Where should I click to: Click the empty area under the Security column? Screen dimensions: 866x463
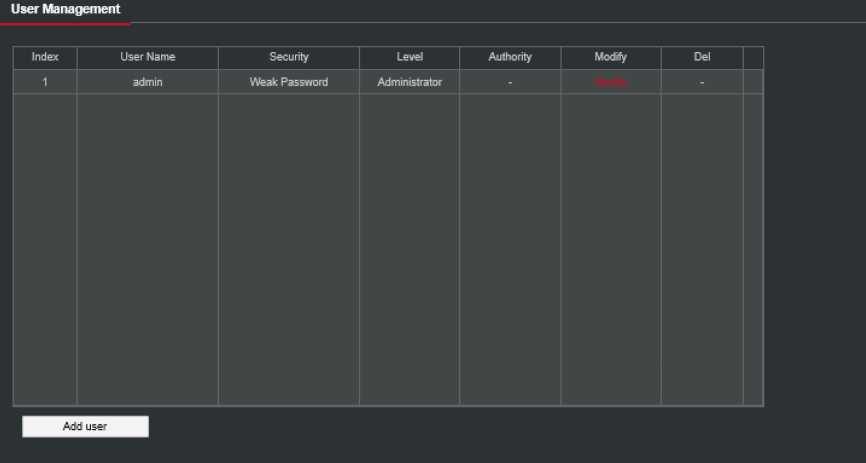(289, 250)
